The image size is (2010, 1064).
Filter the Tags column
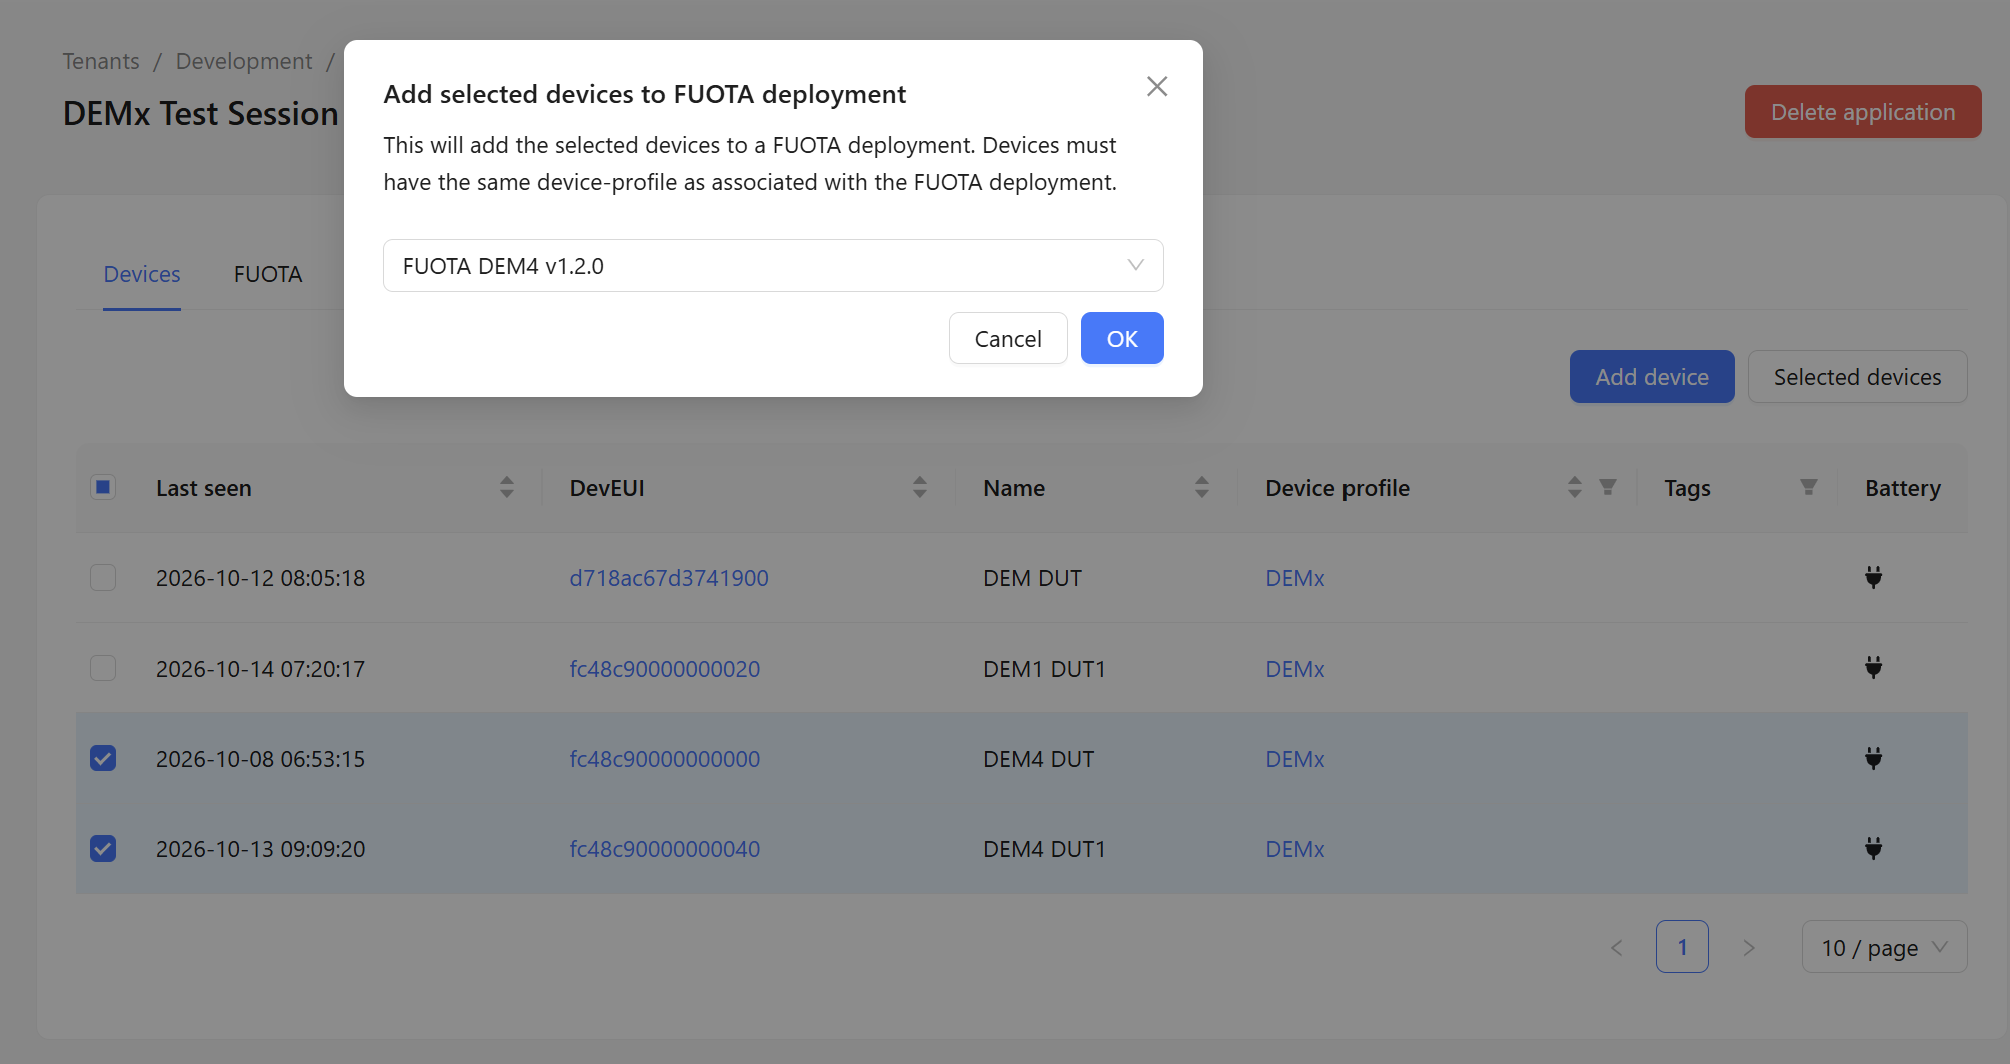(1809, 487)
